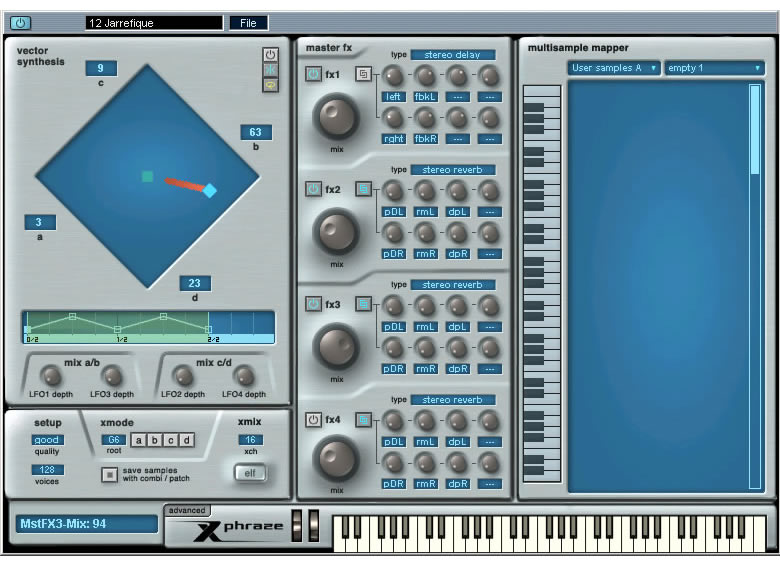Click the fx2 dpR knob
This screenshot has height=566, width=780.
[x=457, y=233]
